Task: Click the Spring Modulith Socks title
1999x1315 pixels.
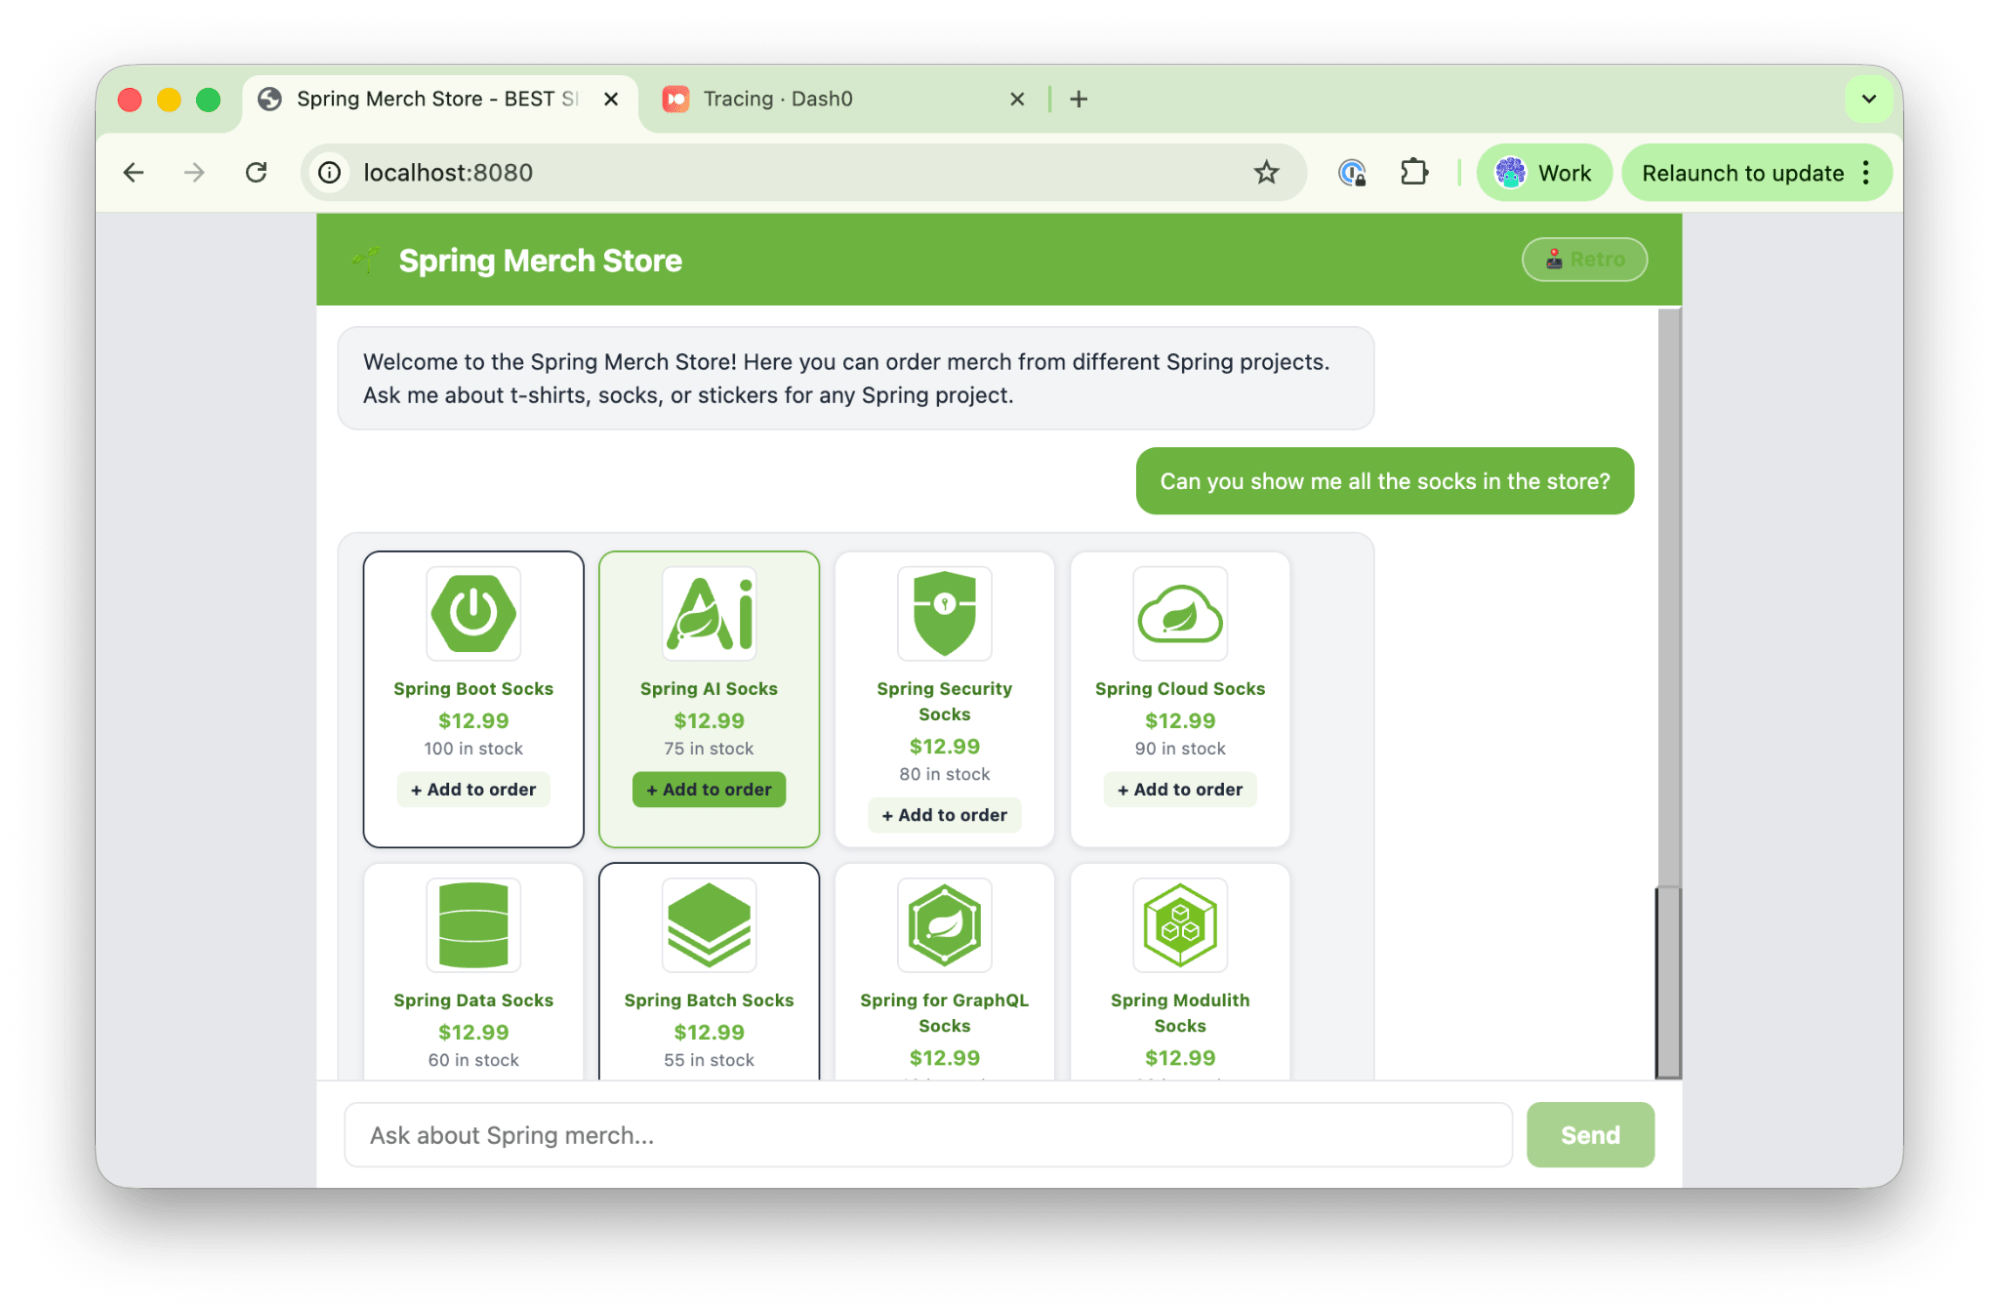Action: pyautogui.click(x=1180, y=1013)
